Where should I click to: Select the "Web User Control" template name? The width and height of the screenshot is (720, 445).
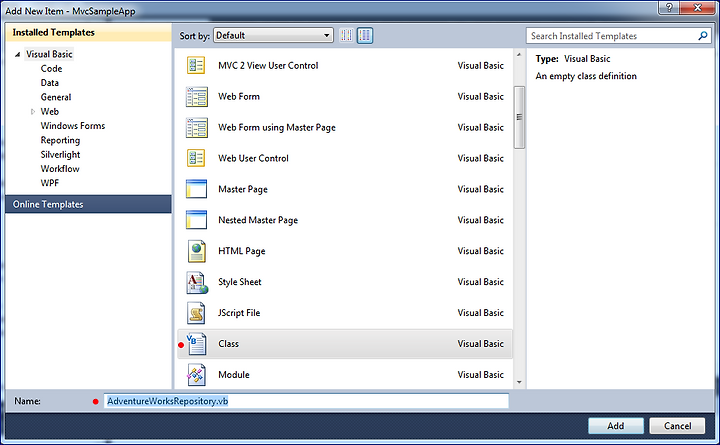[253, 158]
